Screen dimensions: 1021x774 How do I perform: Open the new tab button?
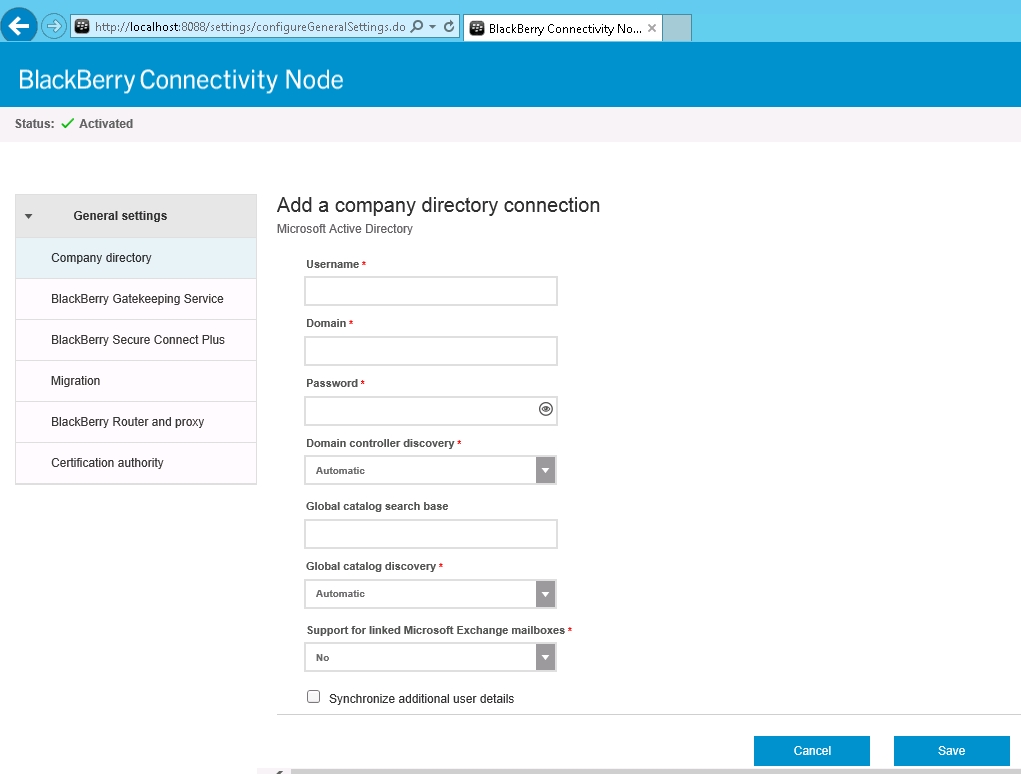point(677,28)
